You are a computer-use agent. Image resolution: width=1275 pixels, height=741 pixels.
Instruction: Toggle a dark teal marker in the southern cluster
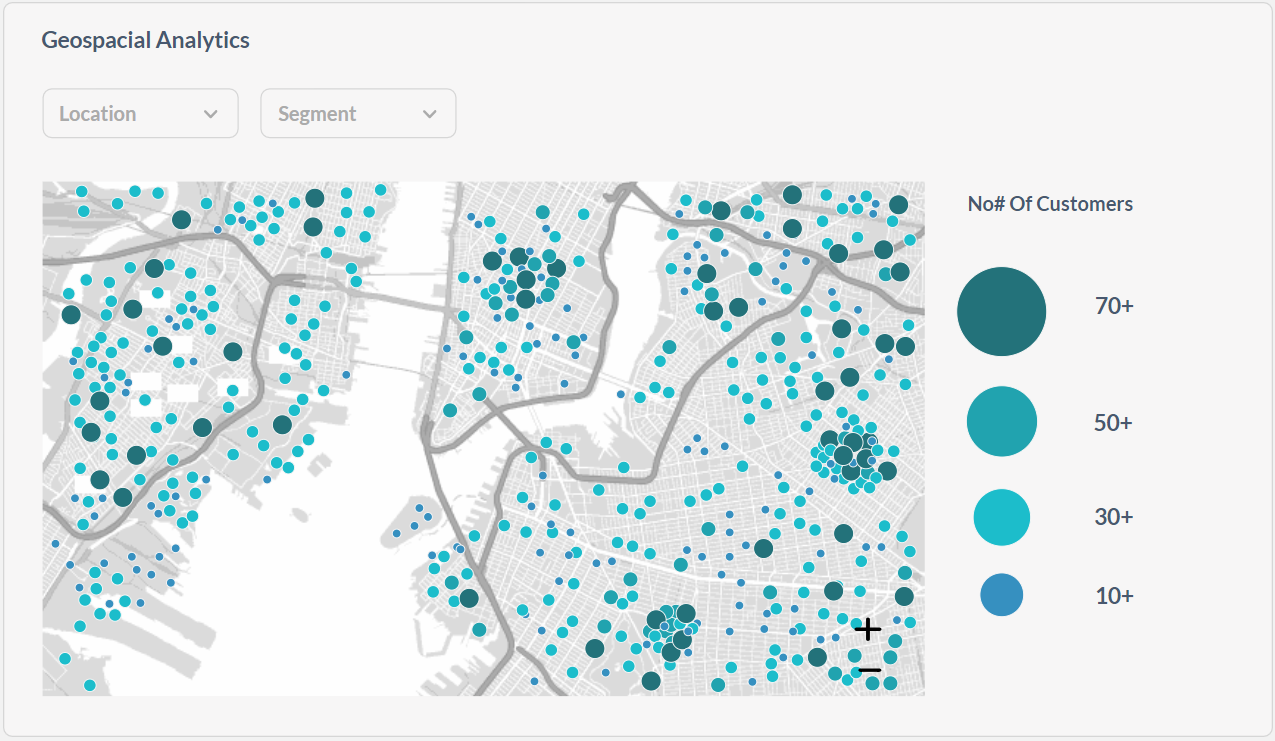pyautogui.click(x=684, y=613)
